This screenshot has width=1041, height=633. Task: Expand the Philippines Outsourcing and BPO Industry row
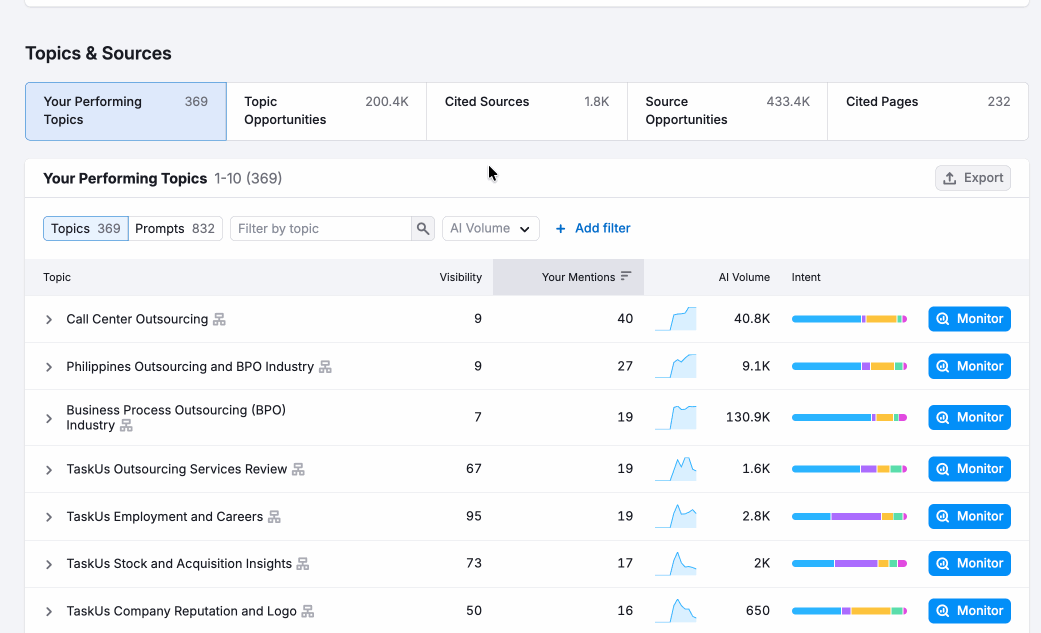48,367
